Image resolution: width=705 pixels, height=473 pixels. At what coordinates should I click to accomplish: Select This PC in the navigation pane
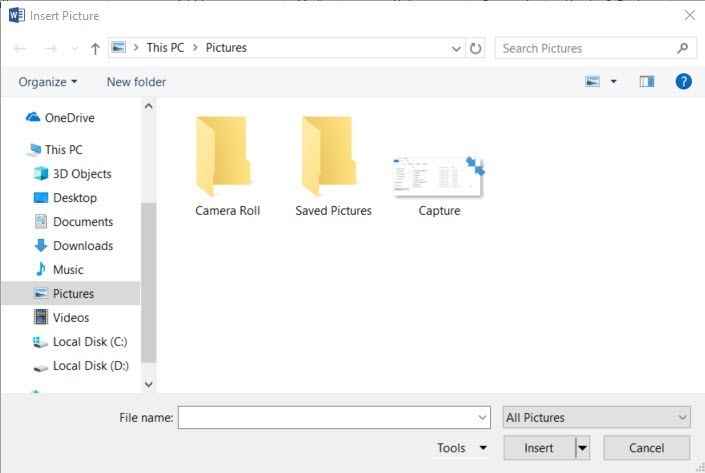coord(55,150)
